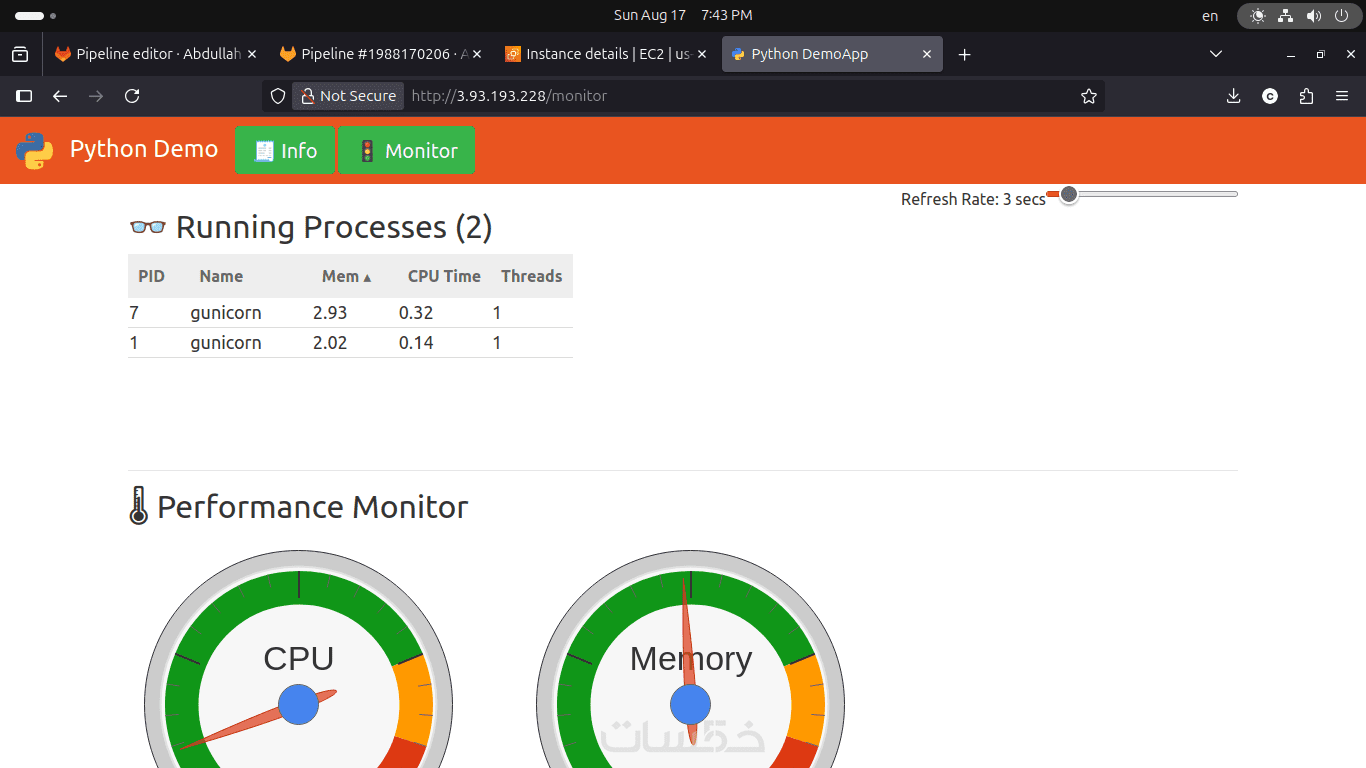1366x768 pixels.
Task: Open the Info page button
Action: tap(285, 150)
